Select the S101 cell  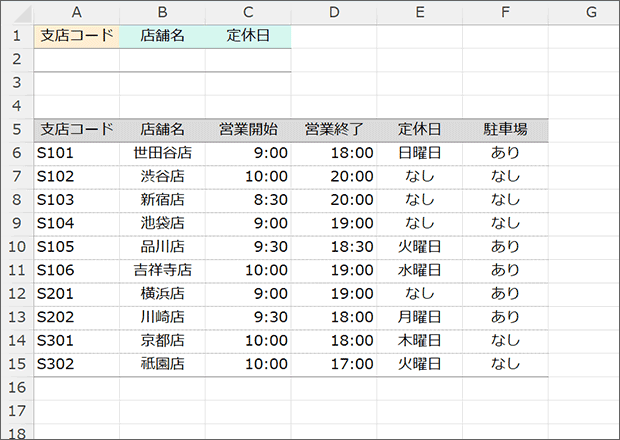coord(76,153)
